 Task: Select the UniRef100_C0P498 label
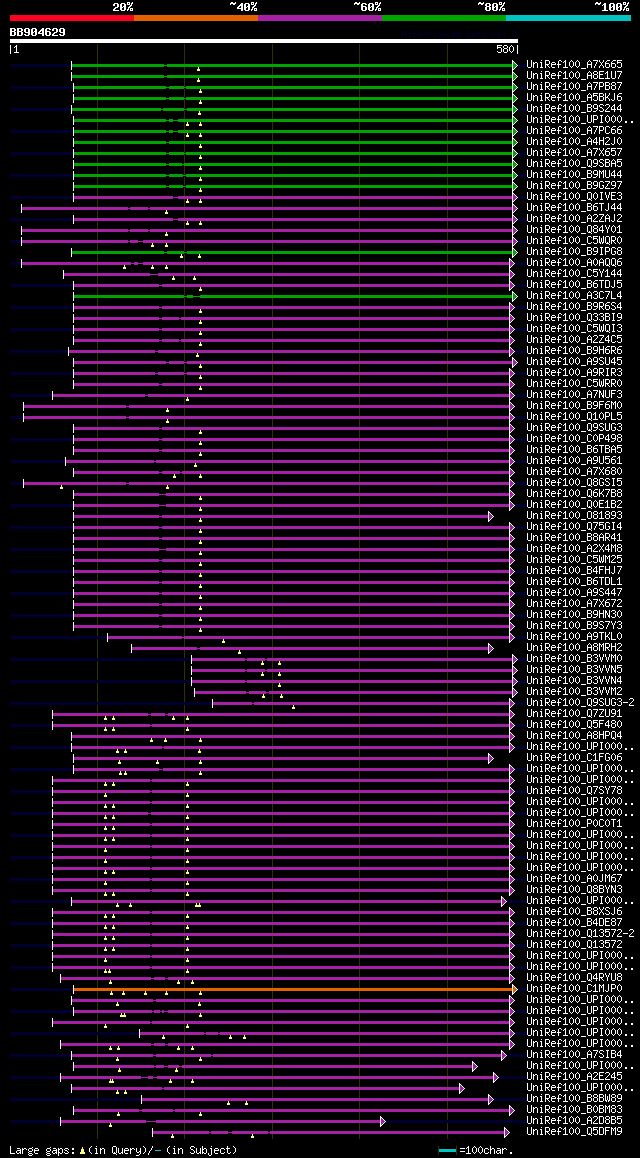point(574,439)
